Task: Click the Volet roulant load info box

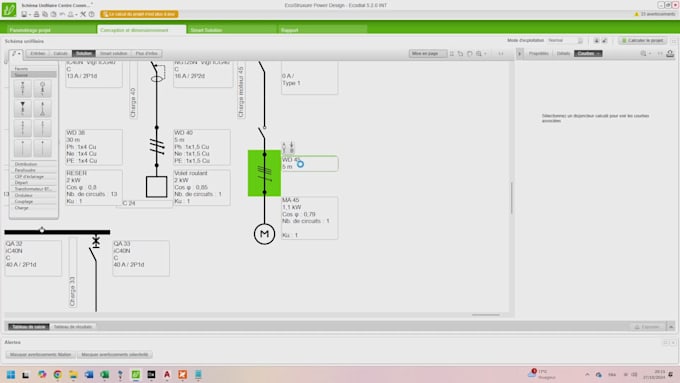Action: coord(202,187)
